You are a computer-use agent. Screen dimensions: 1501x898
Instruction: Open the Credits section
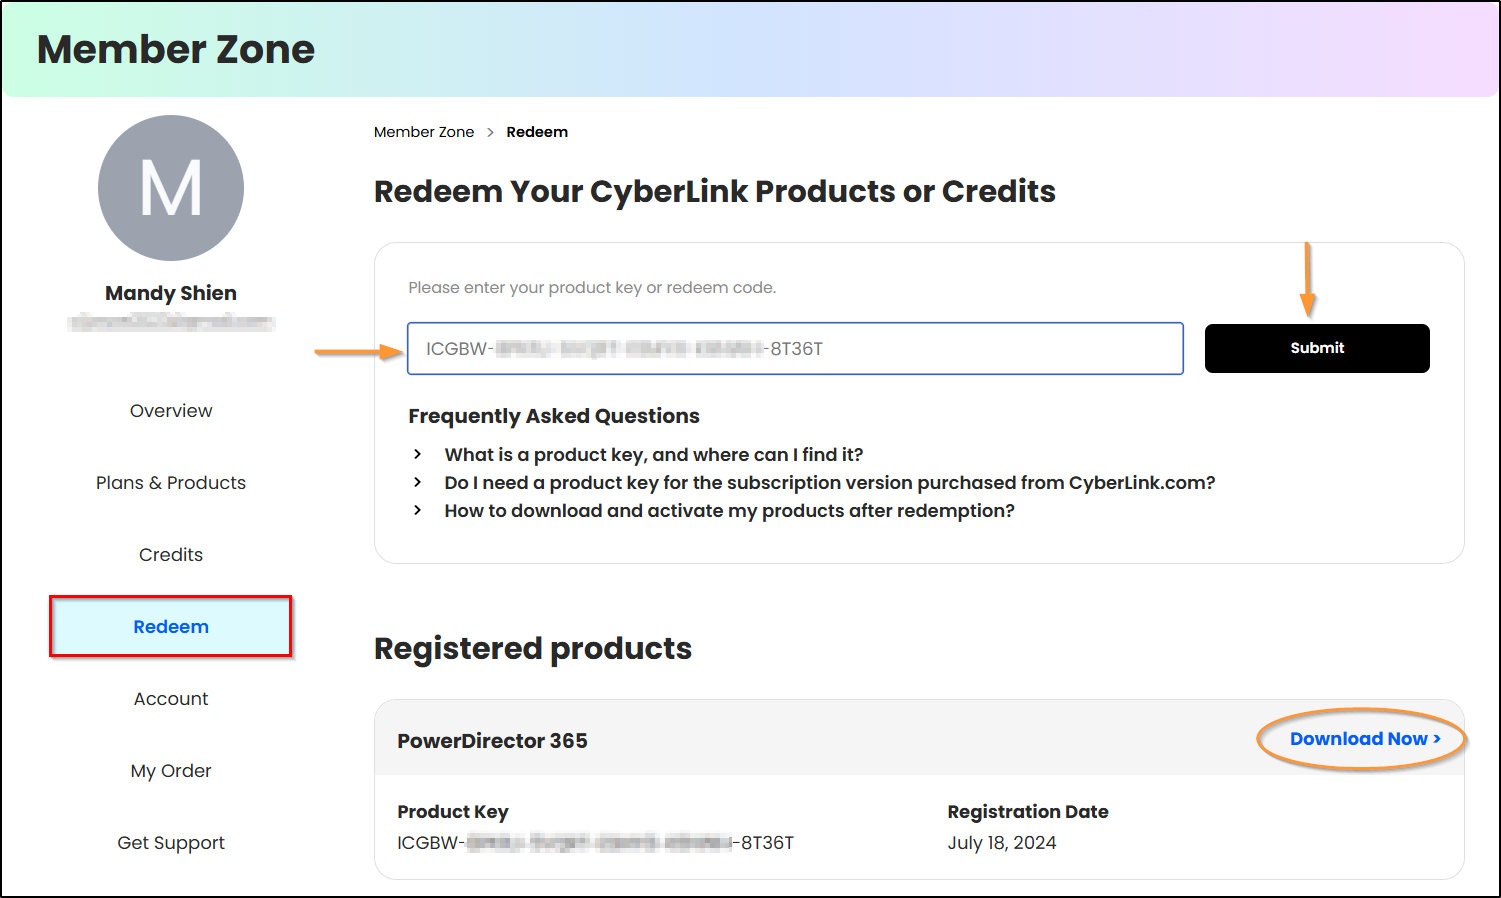pyautogui.click(x=171, y=555)
